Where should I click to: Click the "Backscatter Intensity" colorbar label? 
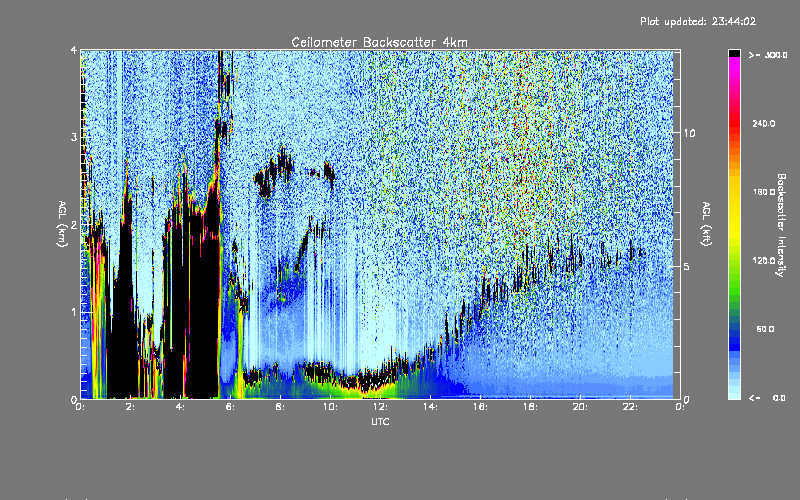coord(781,225)
